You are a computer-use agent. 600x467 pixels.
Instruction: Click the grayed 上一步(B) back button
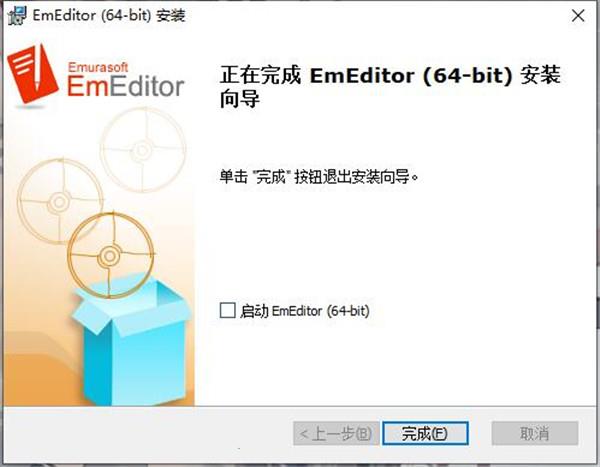pos(336,433)
